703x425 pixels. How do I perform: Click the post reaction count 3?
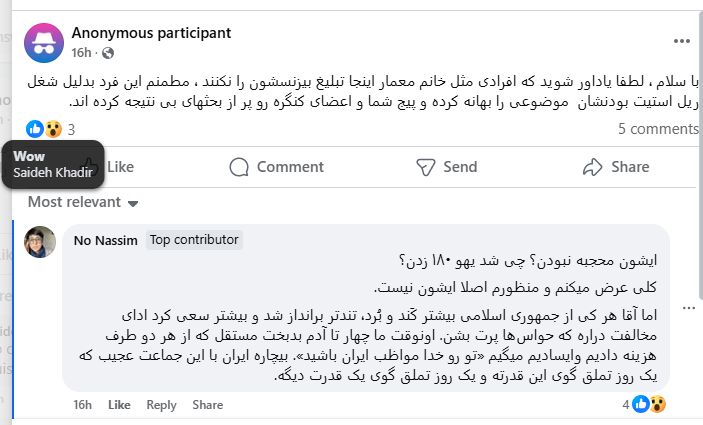[x=71, y=129]
